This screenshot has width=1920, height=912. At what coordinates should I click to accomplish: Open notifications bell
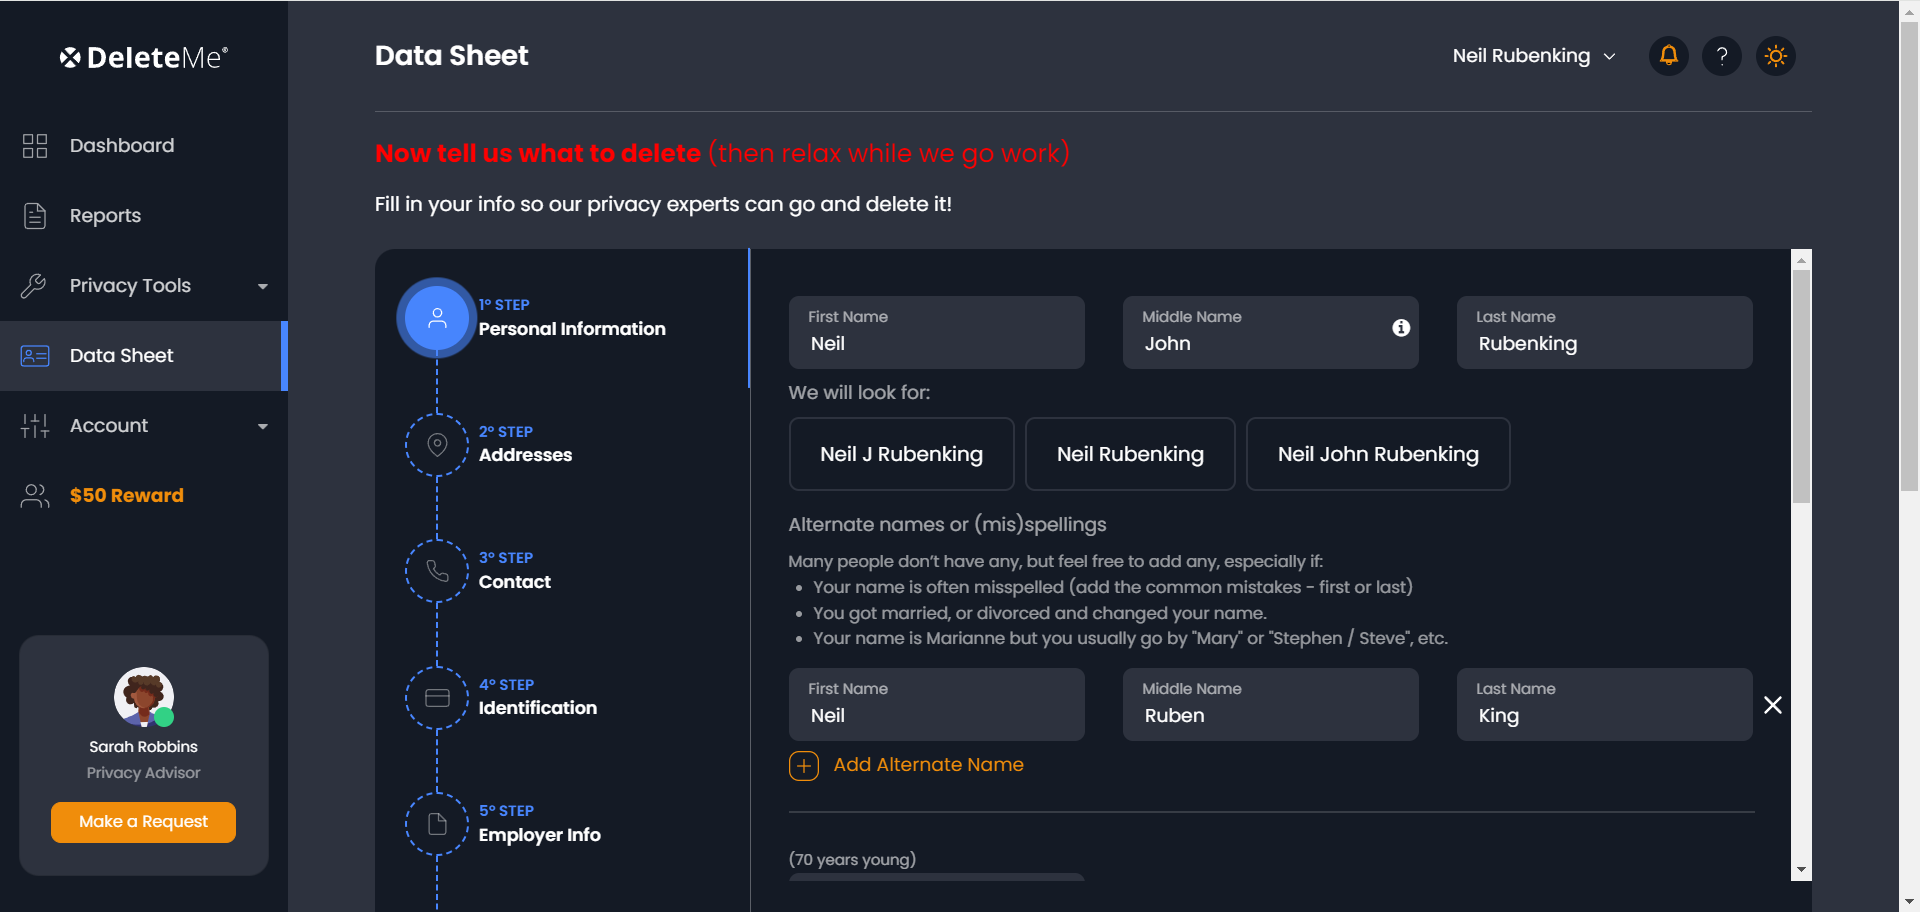click(1669, 56)
